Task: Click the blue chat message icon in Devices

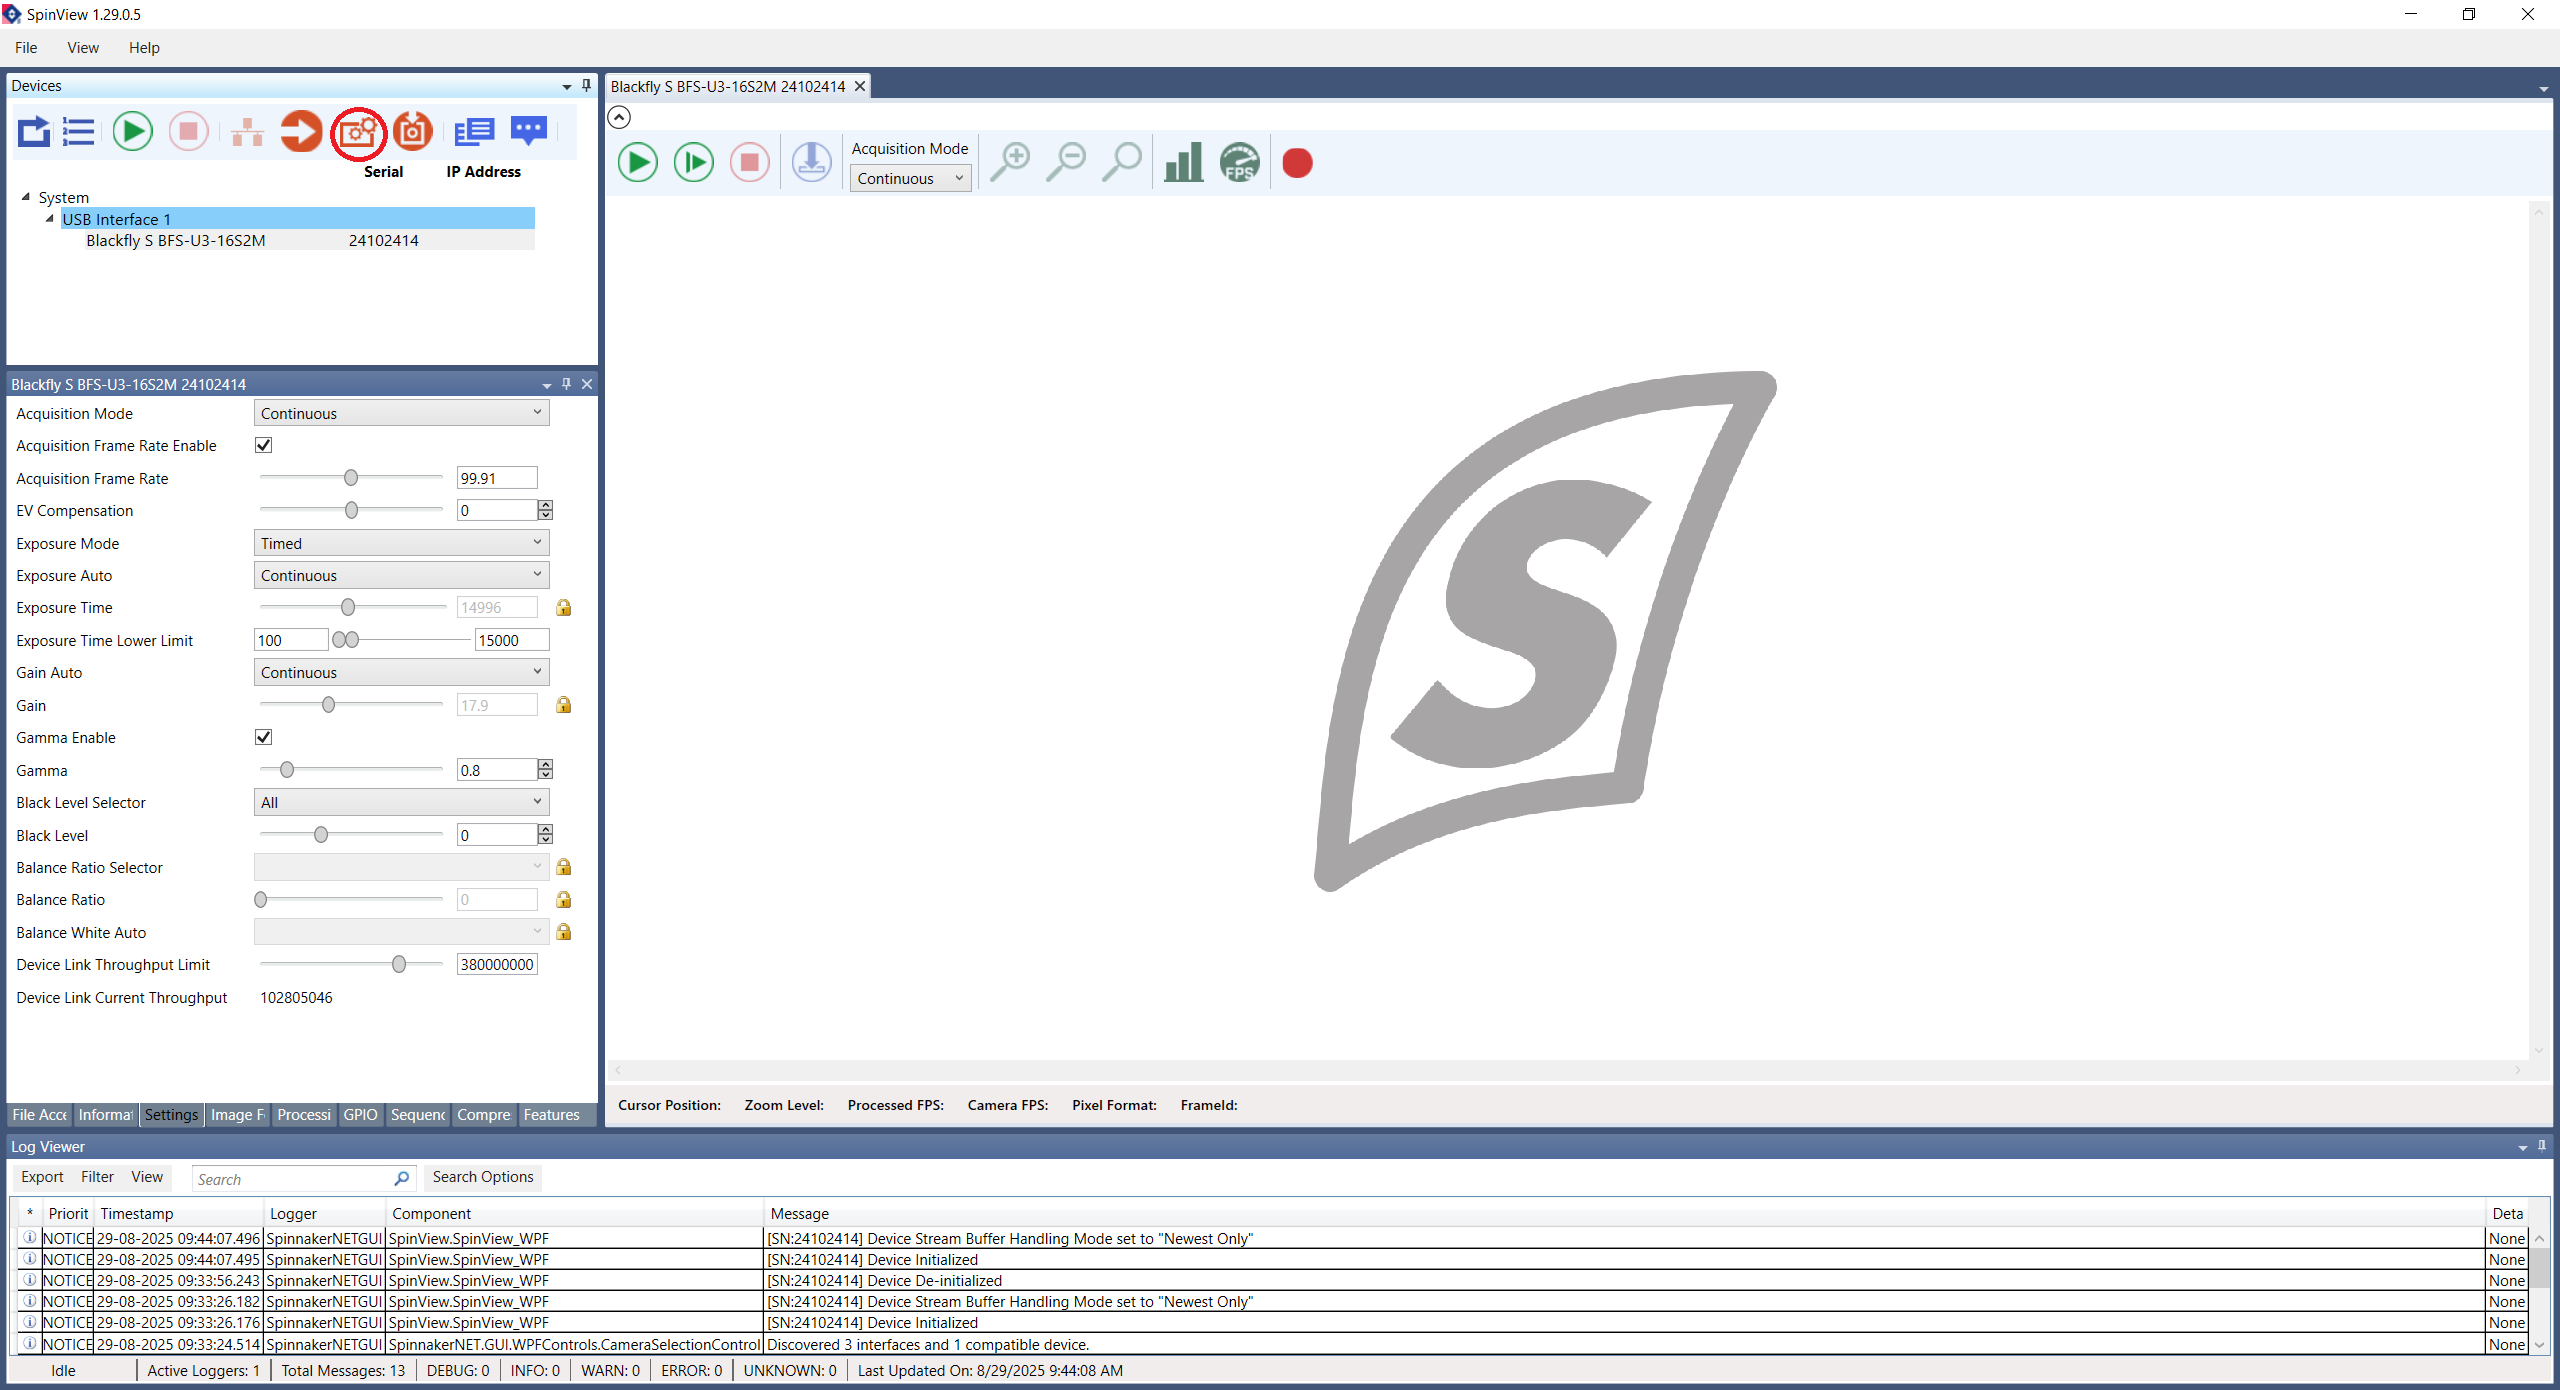Action: pyautogui.click(x=528, y=131)
